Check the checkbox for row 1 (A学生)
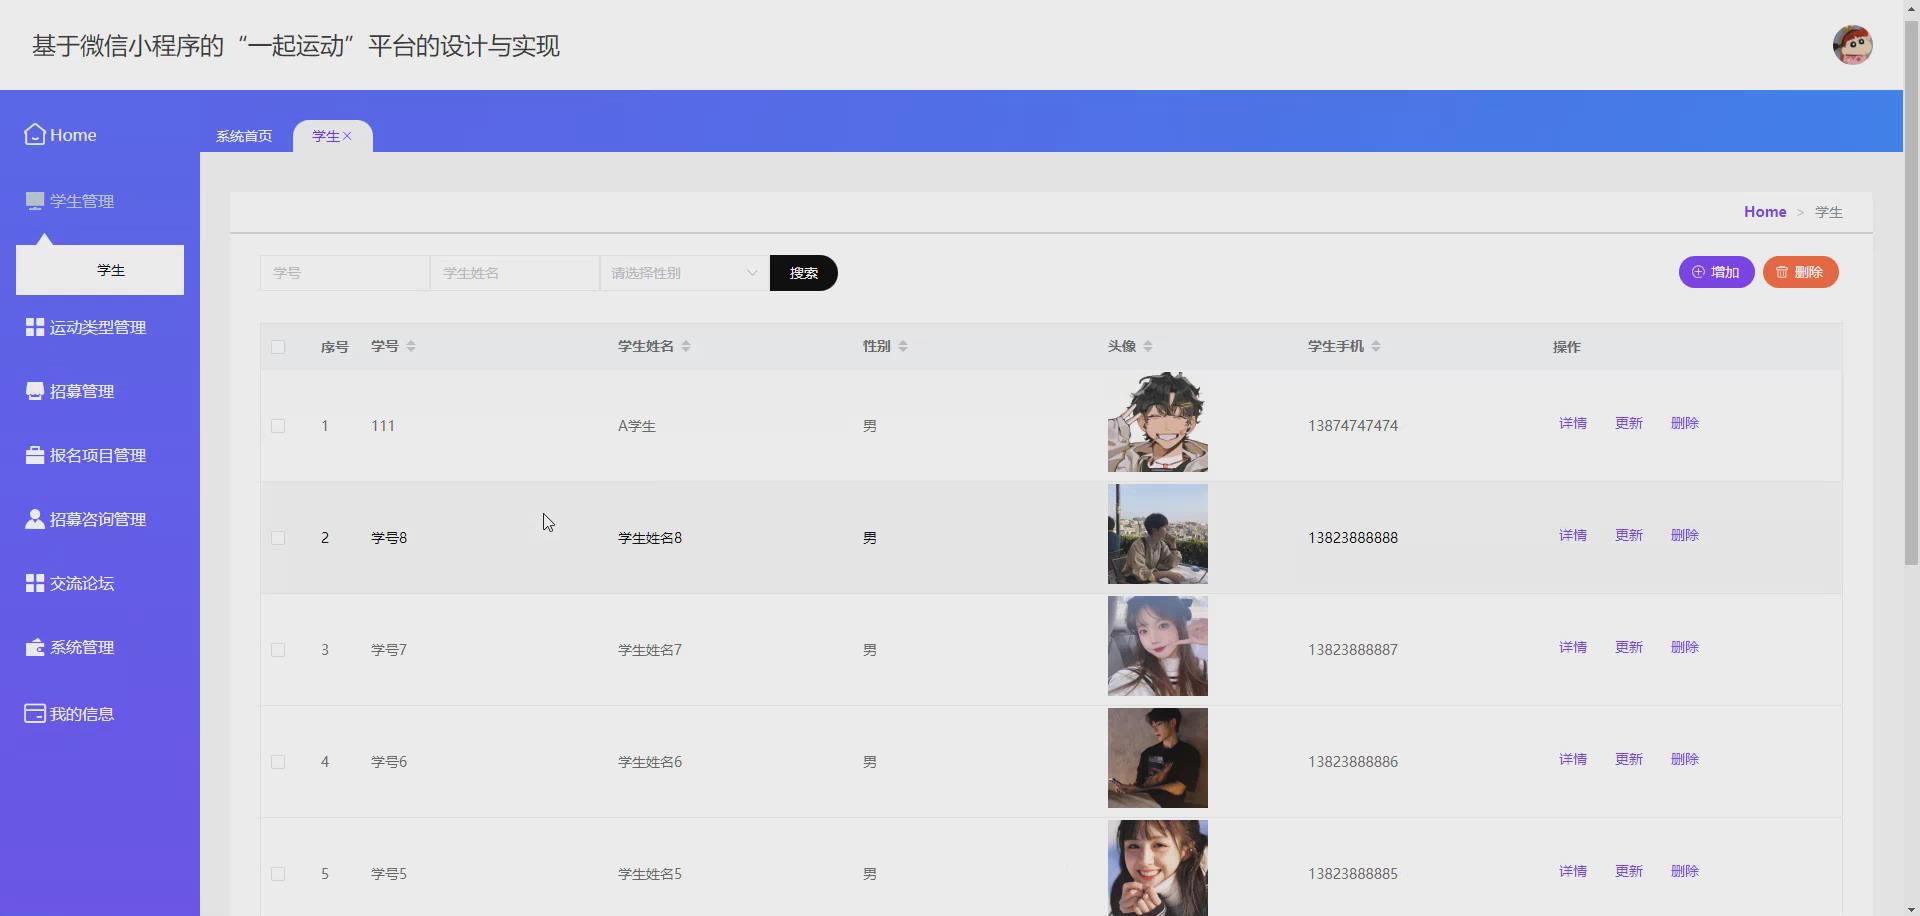The image size is (1920, 916). (278, 426)
